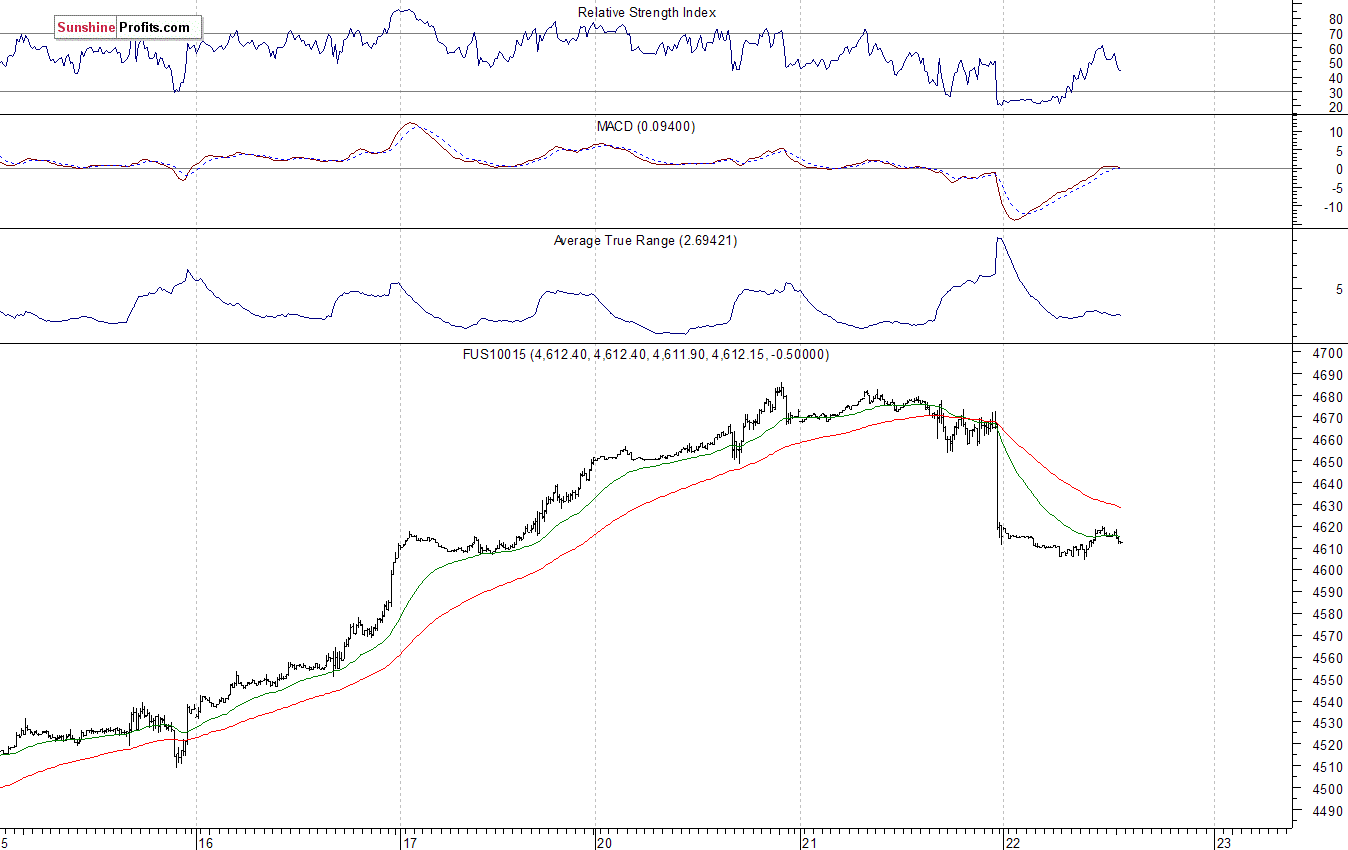Click the FUS10015 price chart title
Viewport: 1348px width, 850px height.
[646, 355]
